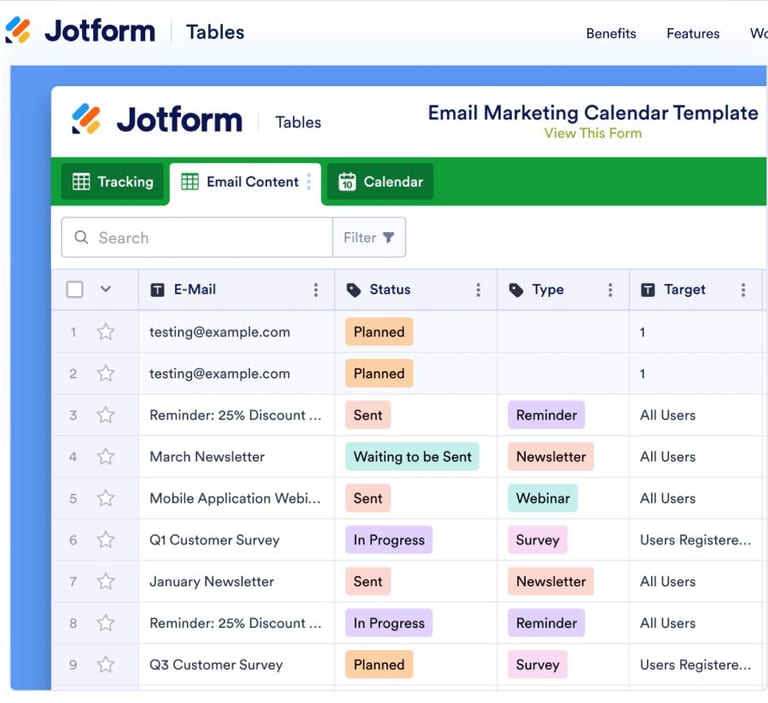The width and height of the screenshot is (768, 703).
Task: Click the Jotform logo in top header
Action: coord(80,31)
